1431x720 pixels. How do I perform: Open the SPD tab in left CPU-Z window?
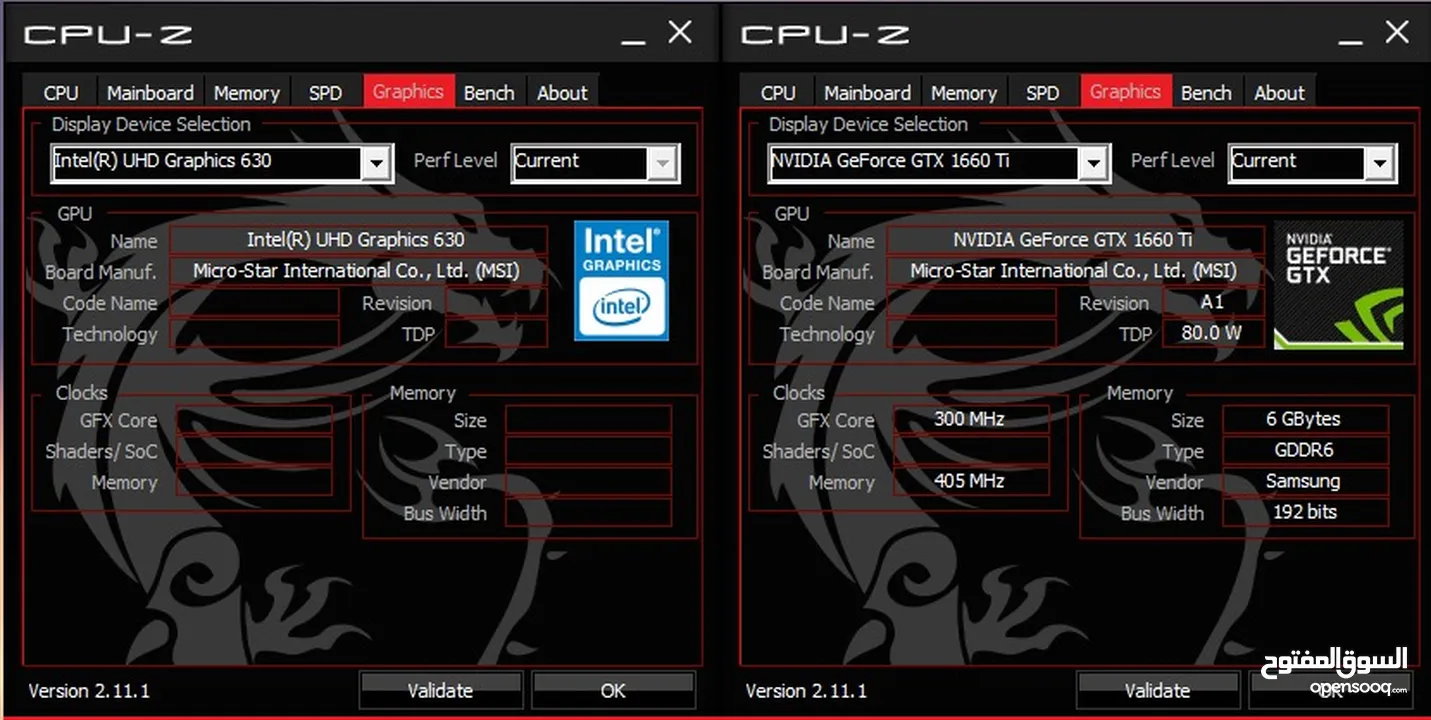click(325, 92)
